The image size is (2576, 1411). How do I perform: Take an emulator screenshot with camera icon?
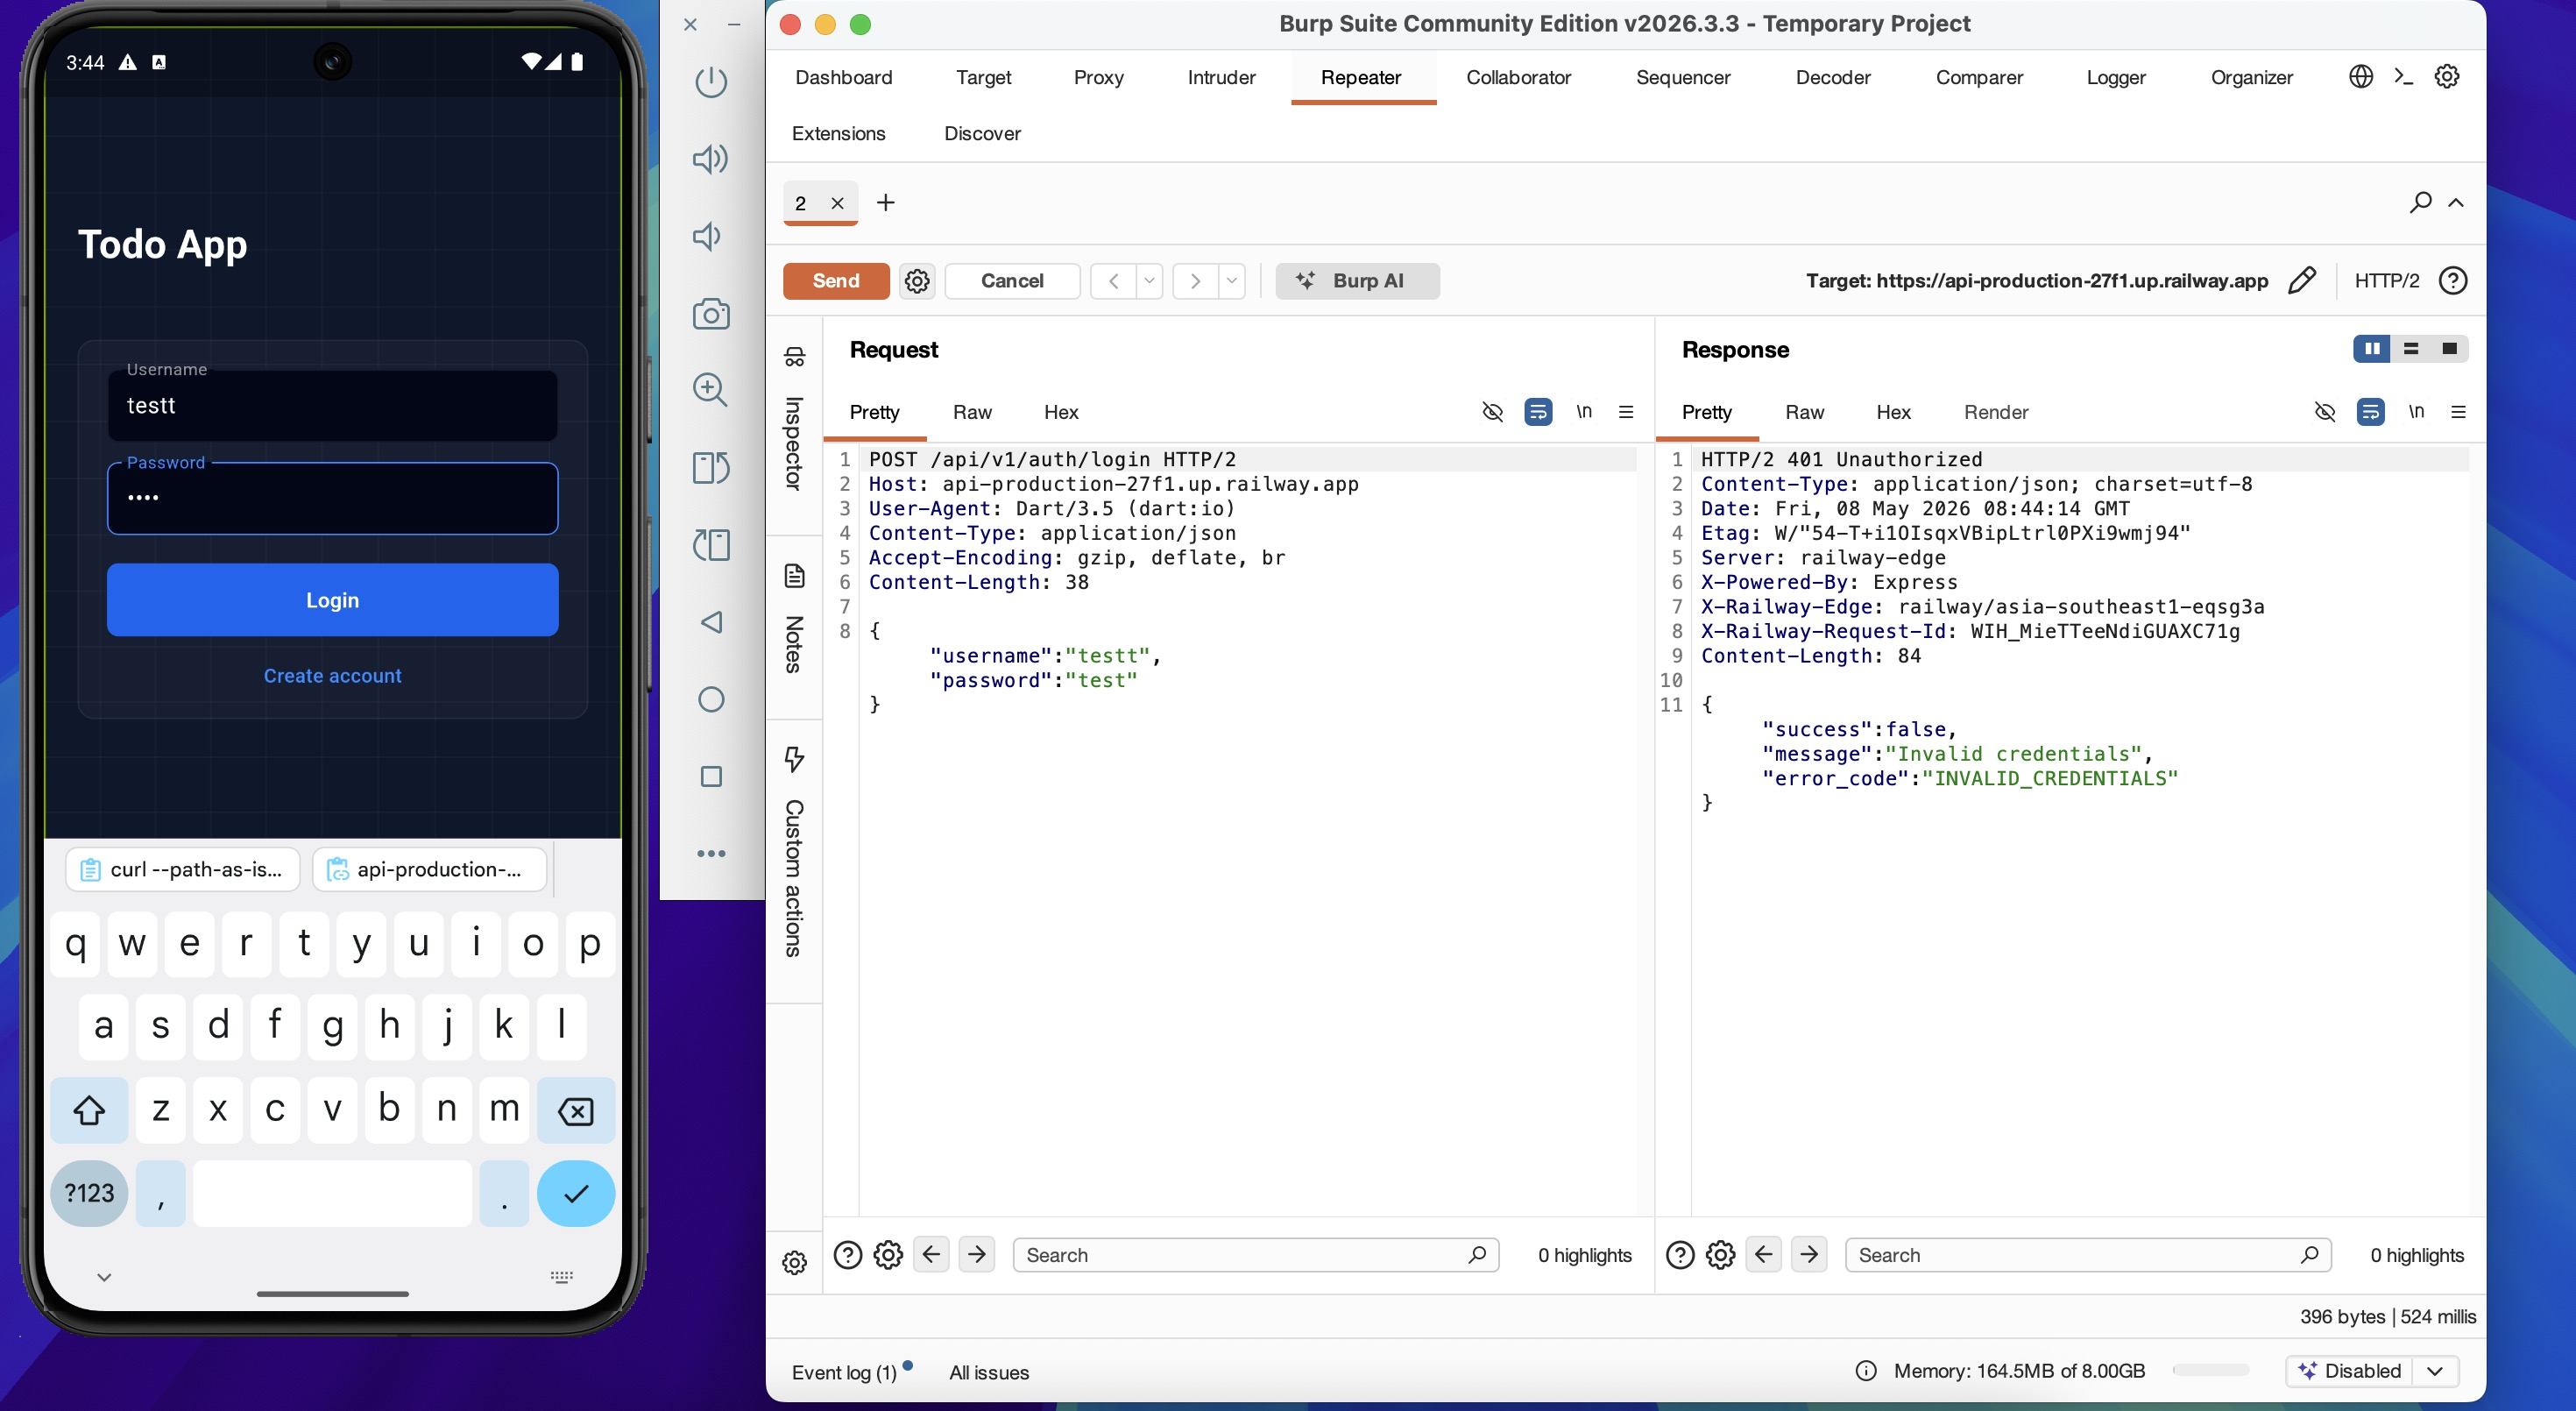(x=711, y=314)
